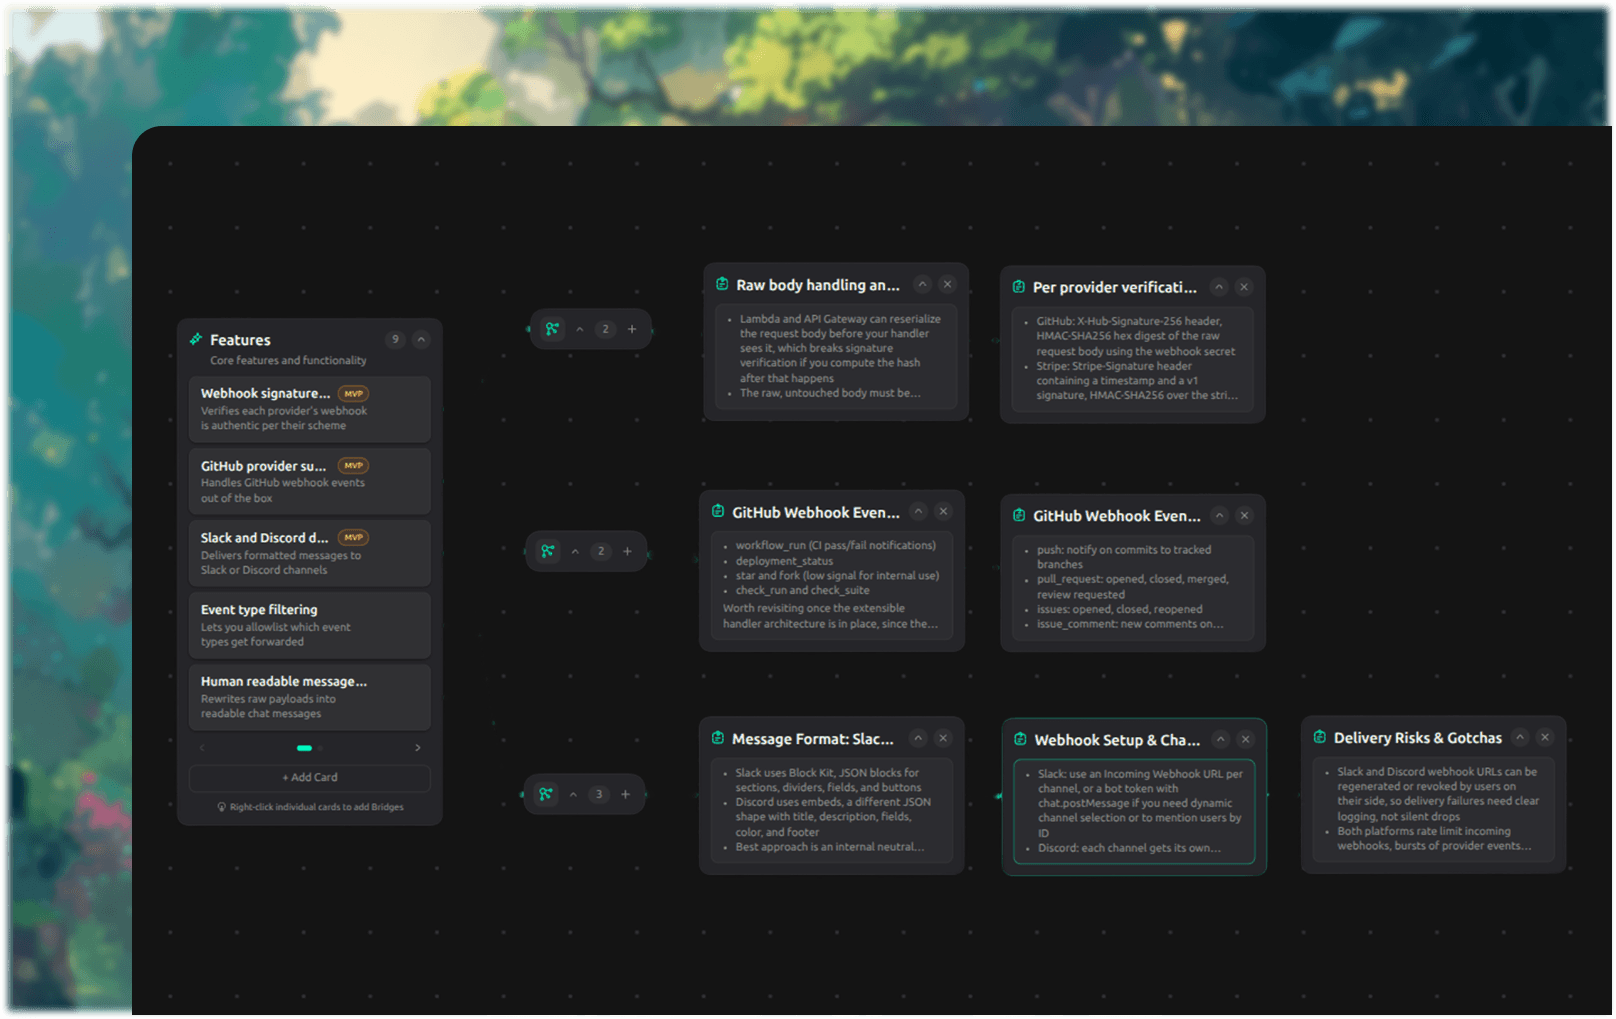Click the Features card count badge 9
1616x1019 pixels.
(x=396, y=340)
